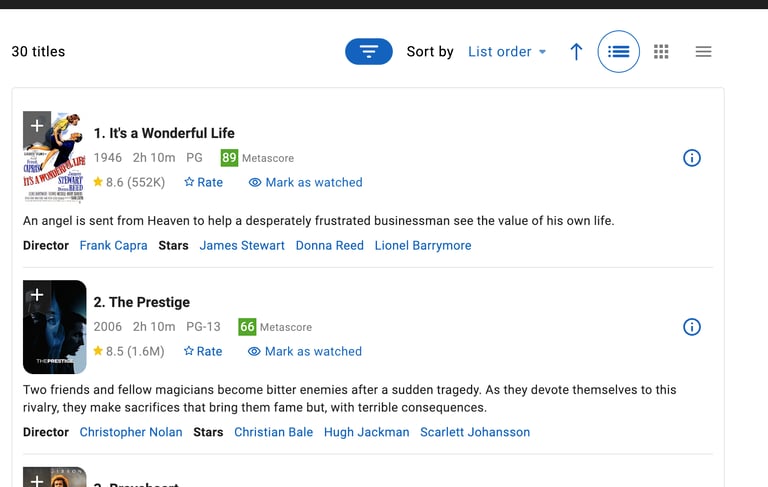This screenshot has height=487, width=768.
Task: Open info for It's a Wonderful Life
Action: 691,158
